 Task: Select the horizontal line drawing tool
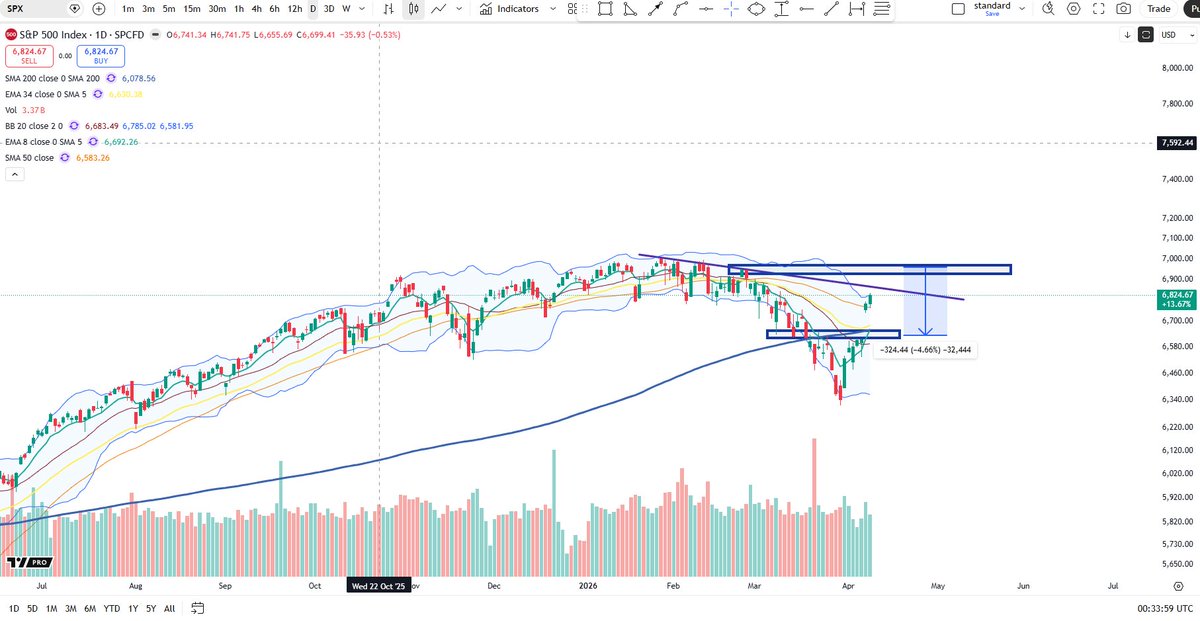(x=706, y=9)
